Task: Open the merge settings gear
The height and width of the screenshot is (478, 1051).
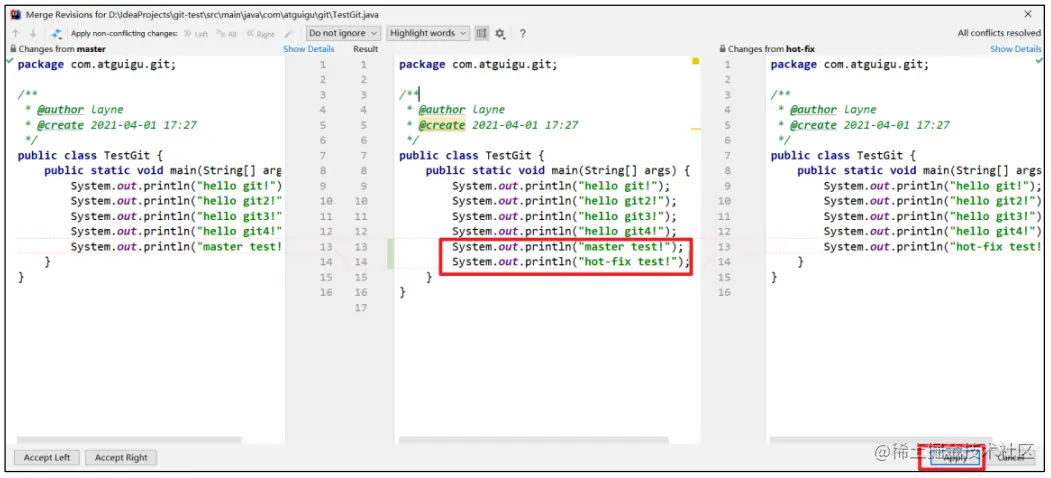Action: pos(500,34)
